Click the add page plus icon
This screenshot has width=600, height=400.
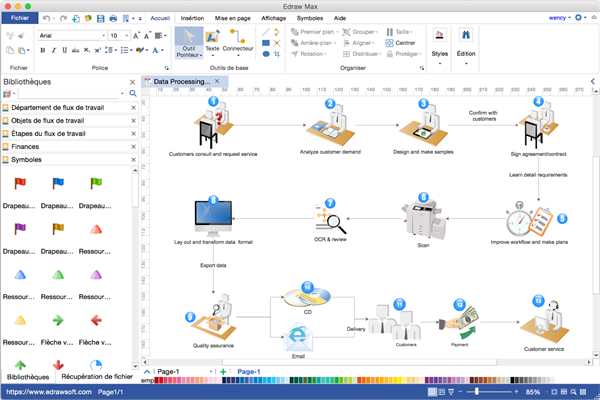(222, 372)
